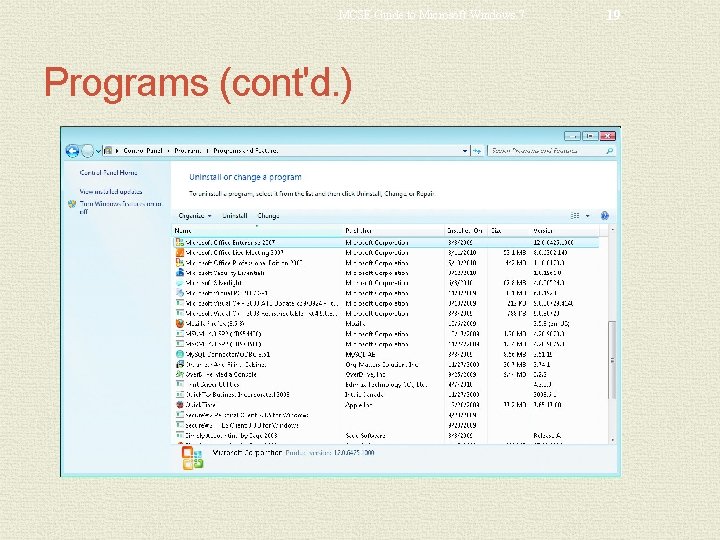Select the Microsoft Silverlight program name

coord(214,283)
